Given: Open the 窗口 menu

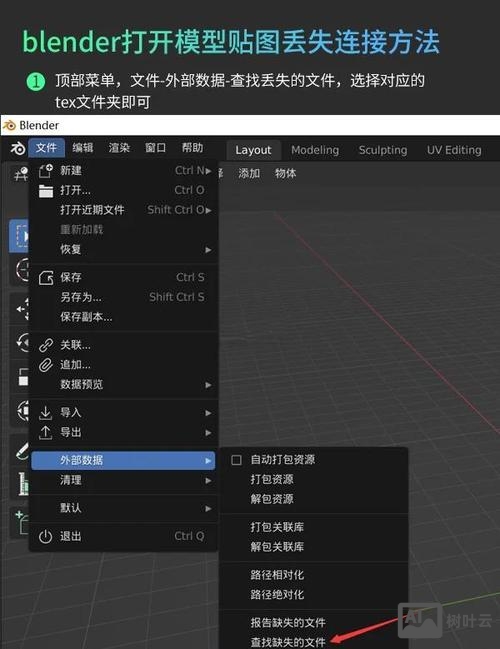Looking at the screenshot, I should (x=156, y=148).
